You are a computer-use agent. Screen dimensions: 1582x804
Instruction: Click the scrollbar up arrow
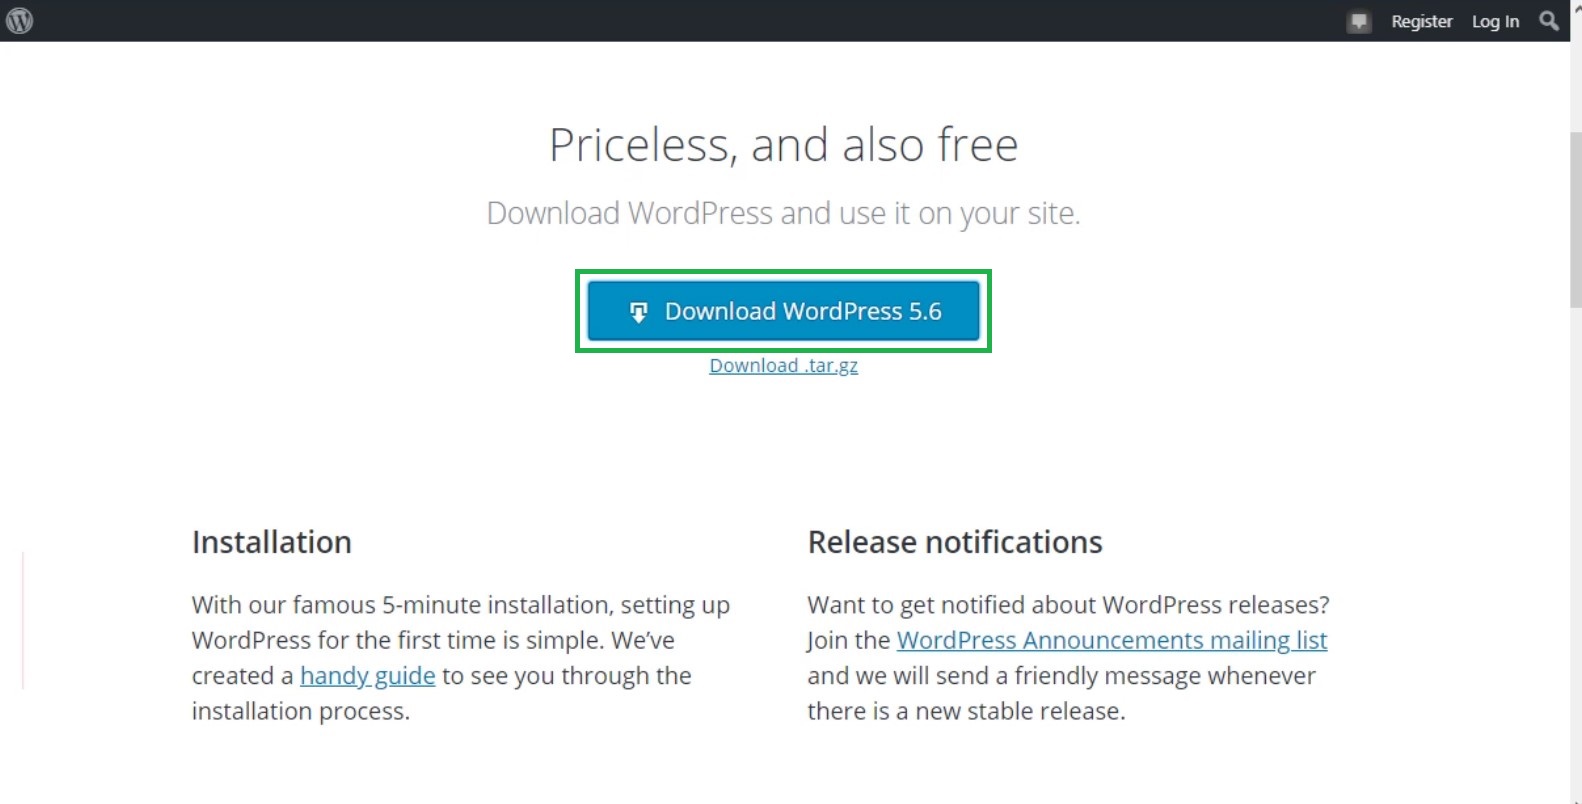(x=1576, y=8)
